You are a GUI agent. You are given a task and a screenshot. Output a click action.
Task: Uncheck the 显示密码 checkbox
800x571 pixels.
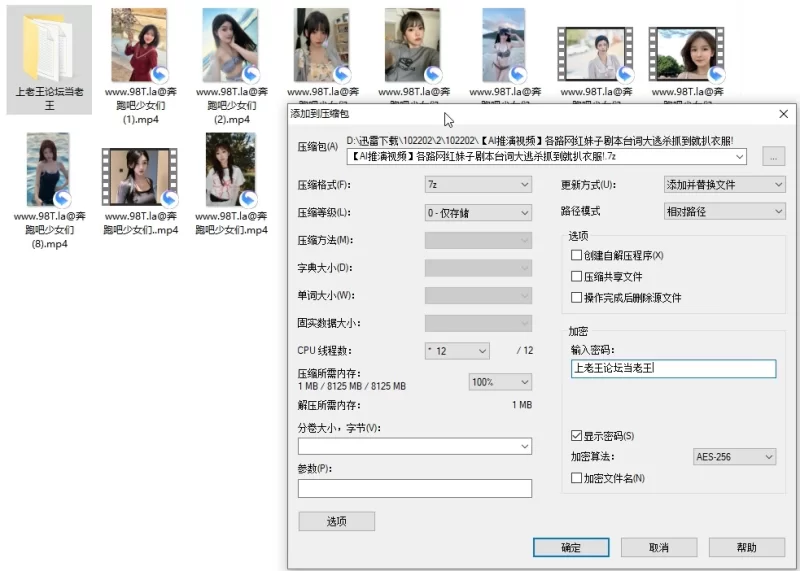point(576,436)
